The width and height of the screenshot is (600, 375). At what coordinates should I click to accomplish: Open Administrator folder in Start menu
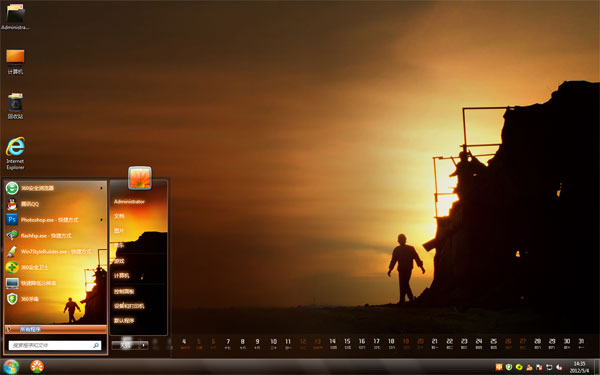pyautogui.click(x=129, y=202)
